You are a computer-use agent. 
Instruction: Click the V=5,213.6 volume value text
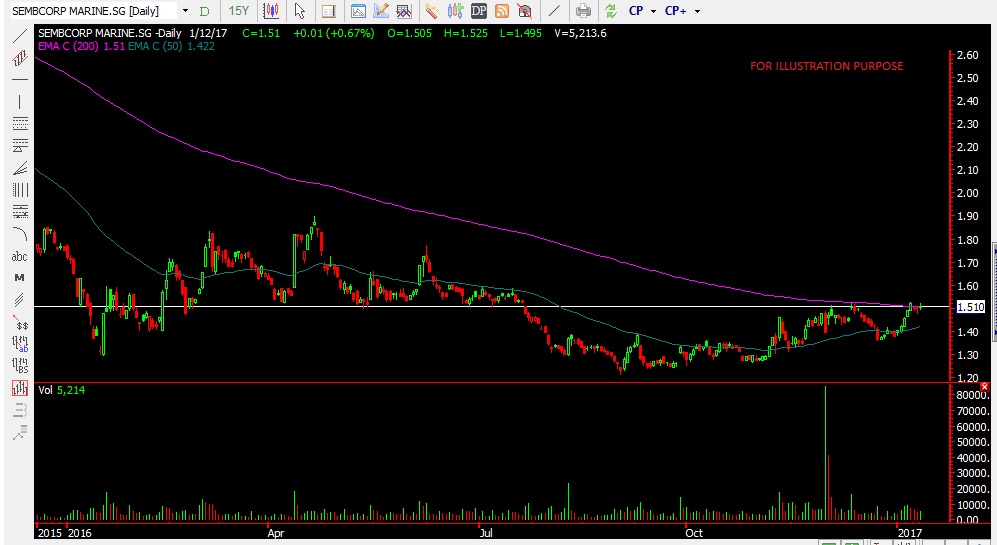(x=580, y=33)
